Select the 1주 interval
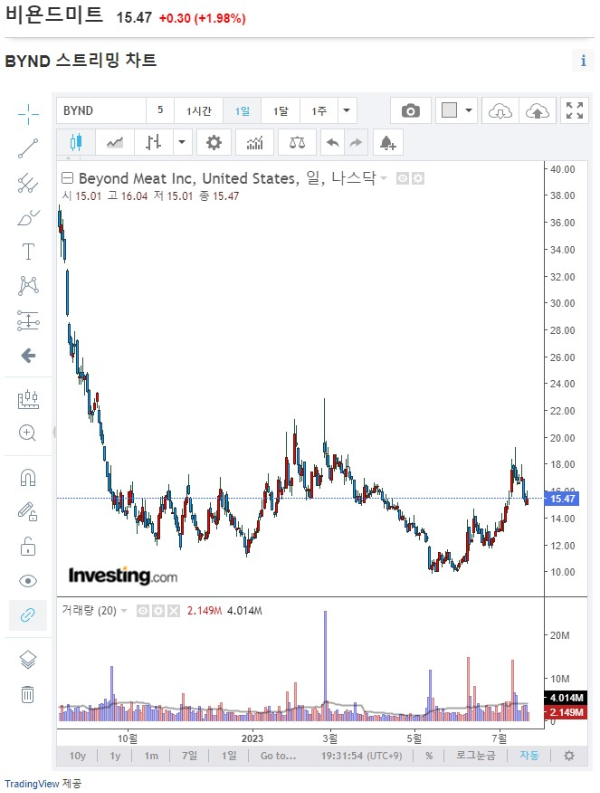The width and height of the screenshot is (600, 793). [x=319, y=111]
